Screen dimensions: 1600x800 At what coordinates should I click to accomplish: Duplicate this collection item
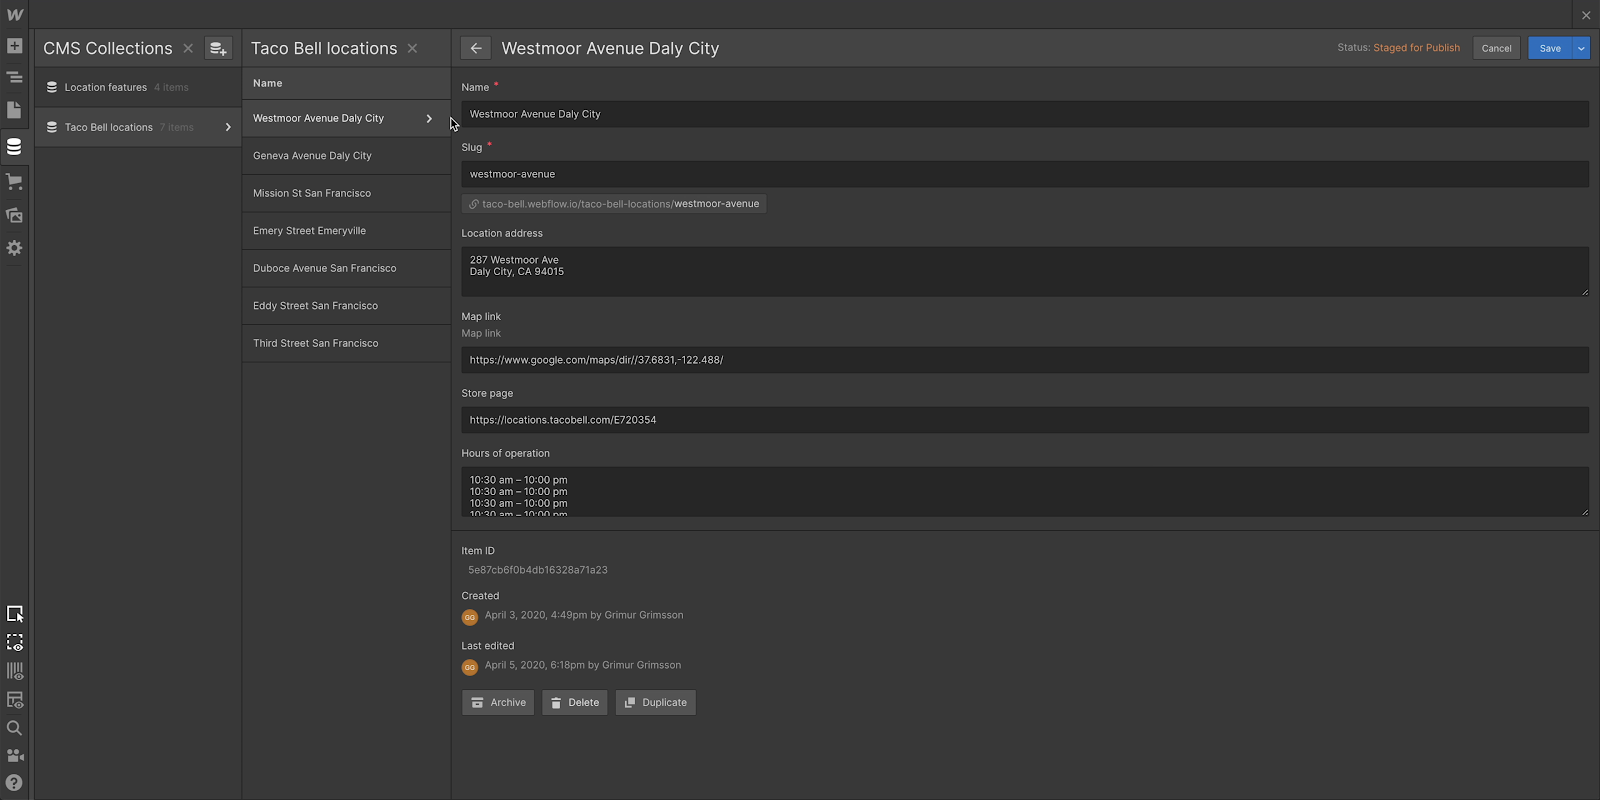click(x=656, y=703)
